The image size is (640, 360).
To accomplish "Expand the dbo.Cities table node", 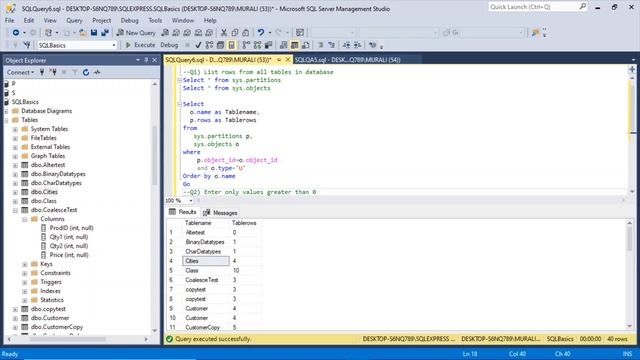I will pos(15,192).
